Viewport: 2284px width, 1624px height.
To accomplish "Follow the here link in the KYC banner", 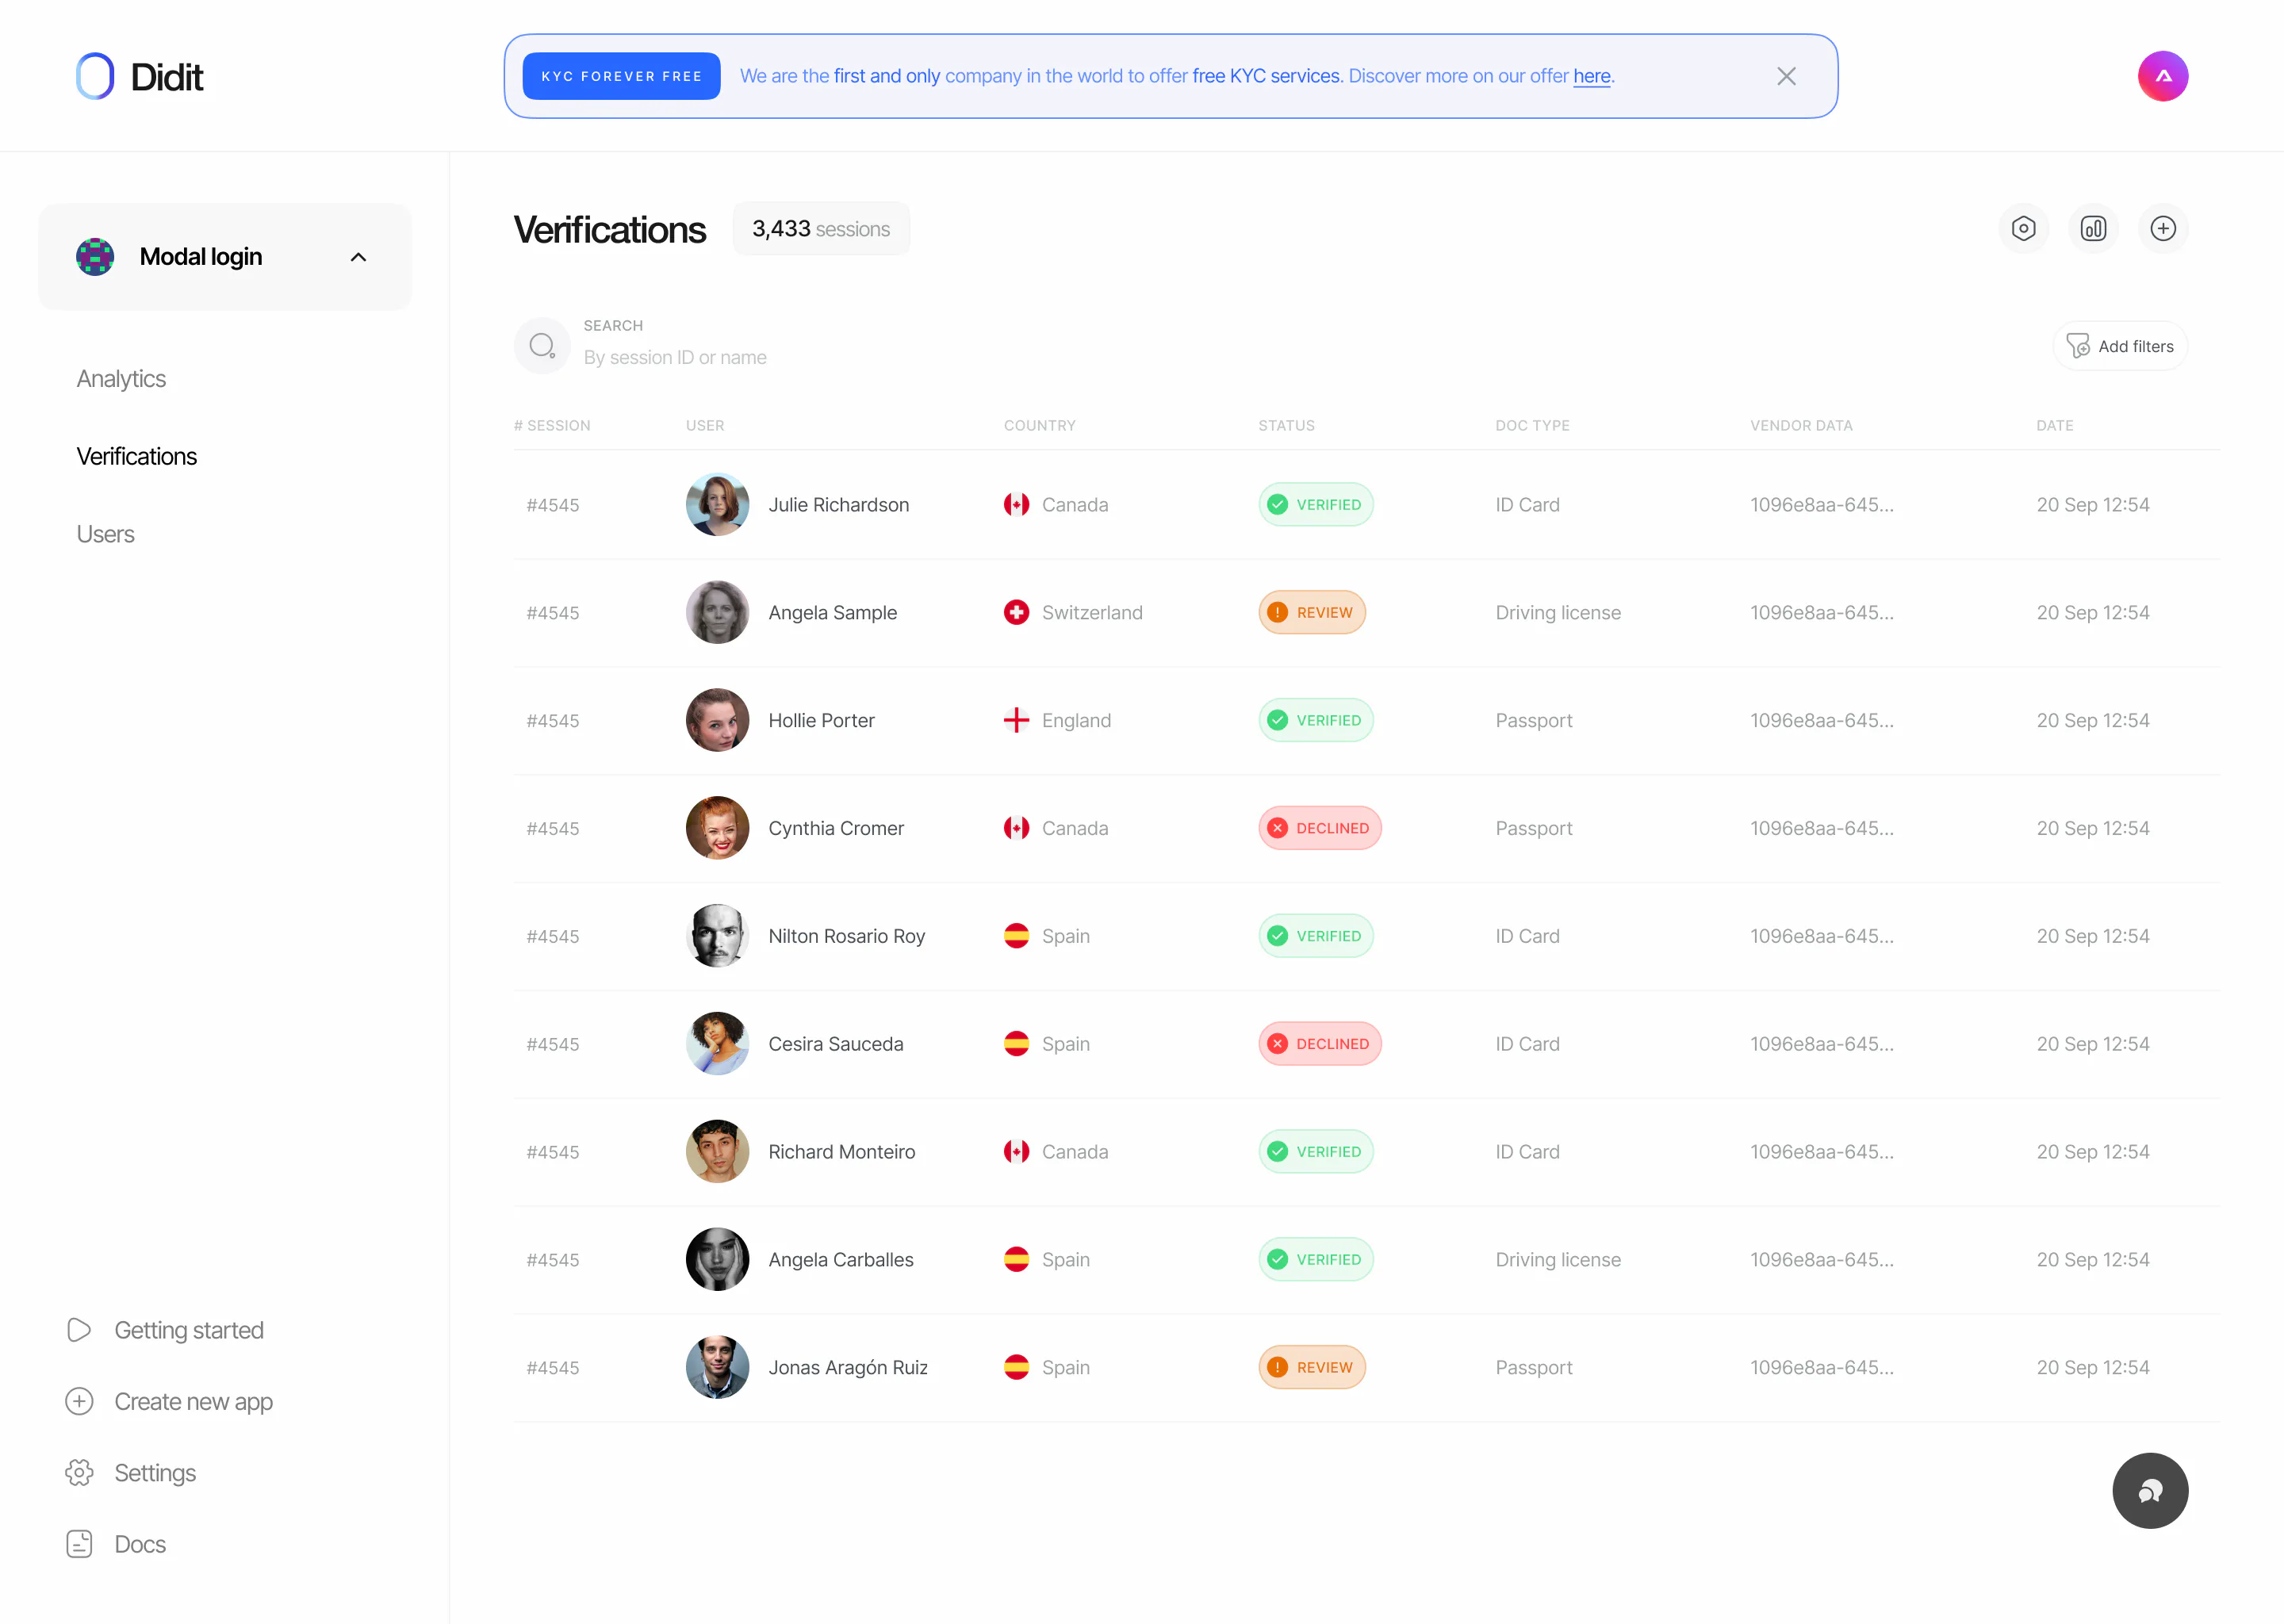I will tap(1591, 75).
